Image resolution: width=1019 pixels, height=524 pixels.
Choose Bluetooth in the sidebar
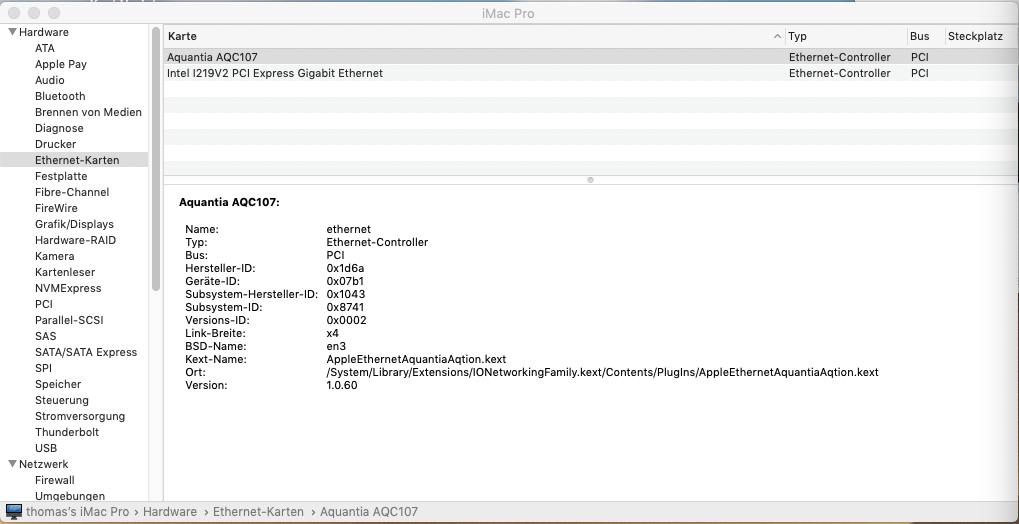[60, 96]
